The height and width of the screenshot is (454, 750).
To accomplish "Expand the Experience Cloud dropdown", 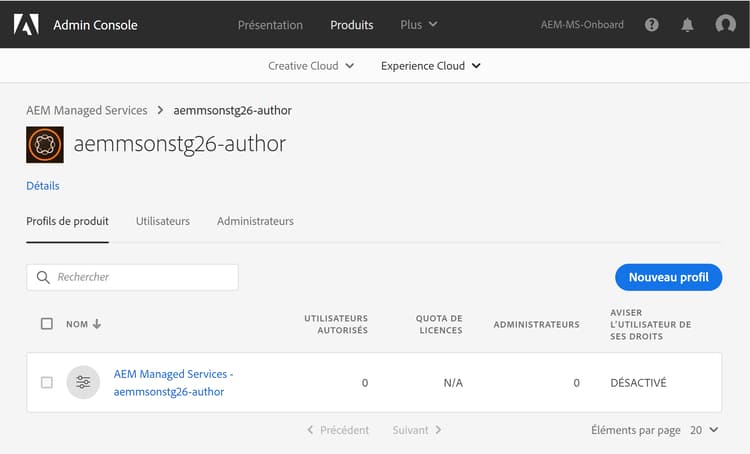I will [431, 66].
